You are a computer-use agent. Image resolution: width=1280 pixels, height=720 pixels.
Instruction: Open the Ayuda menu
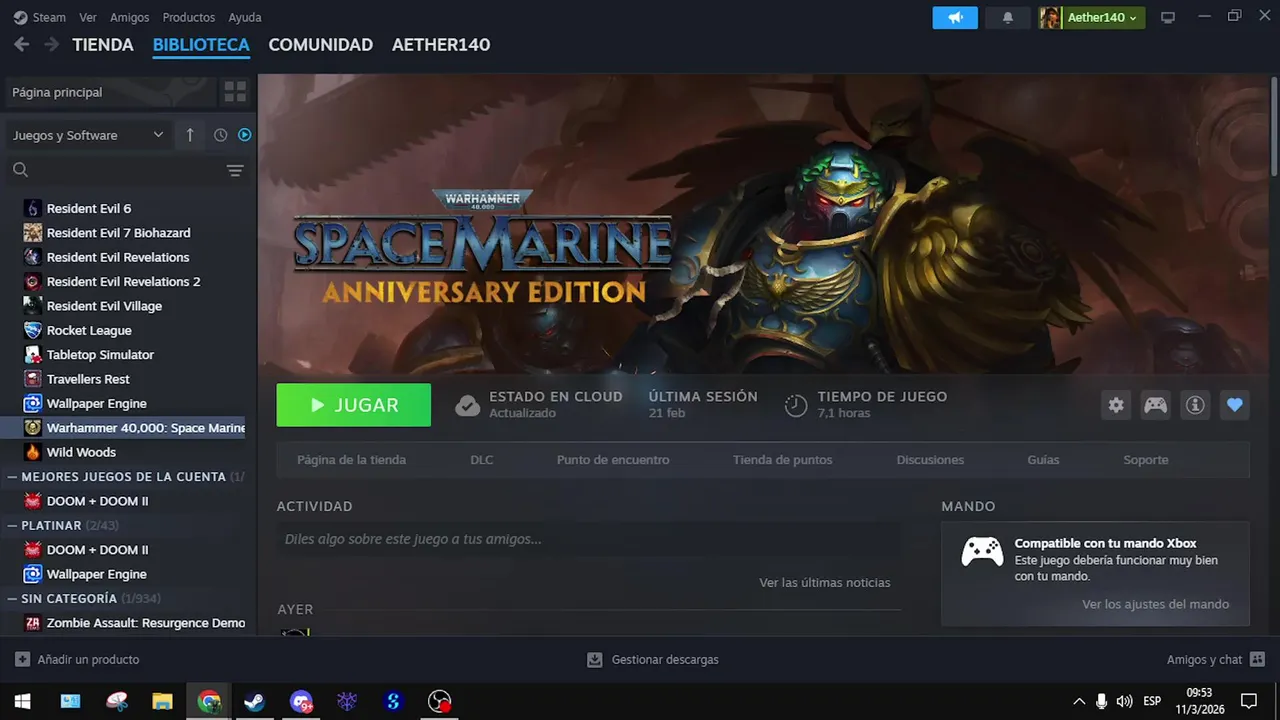[x=245, y=17]
